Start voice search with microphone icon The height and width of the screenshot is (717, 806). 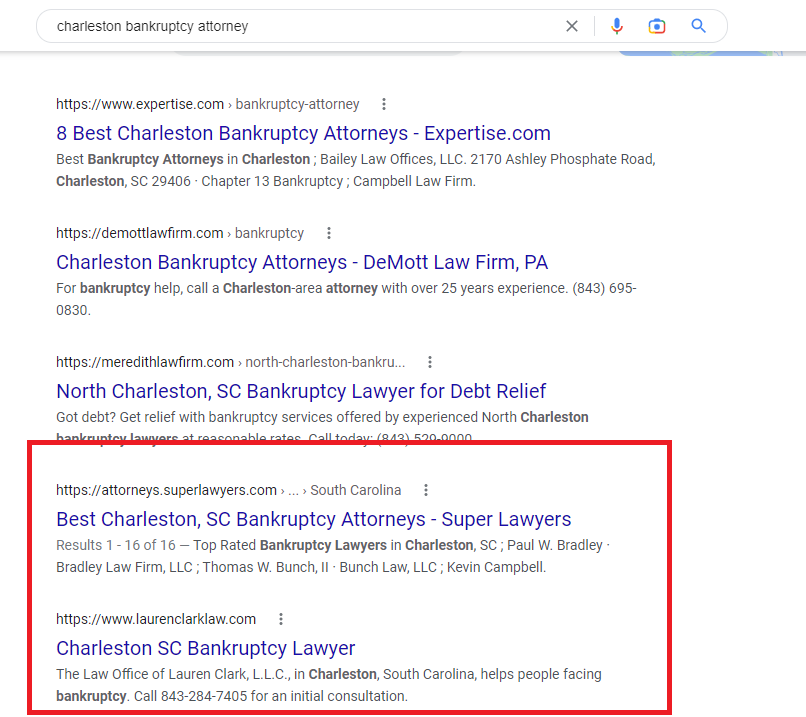617,26
